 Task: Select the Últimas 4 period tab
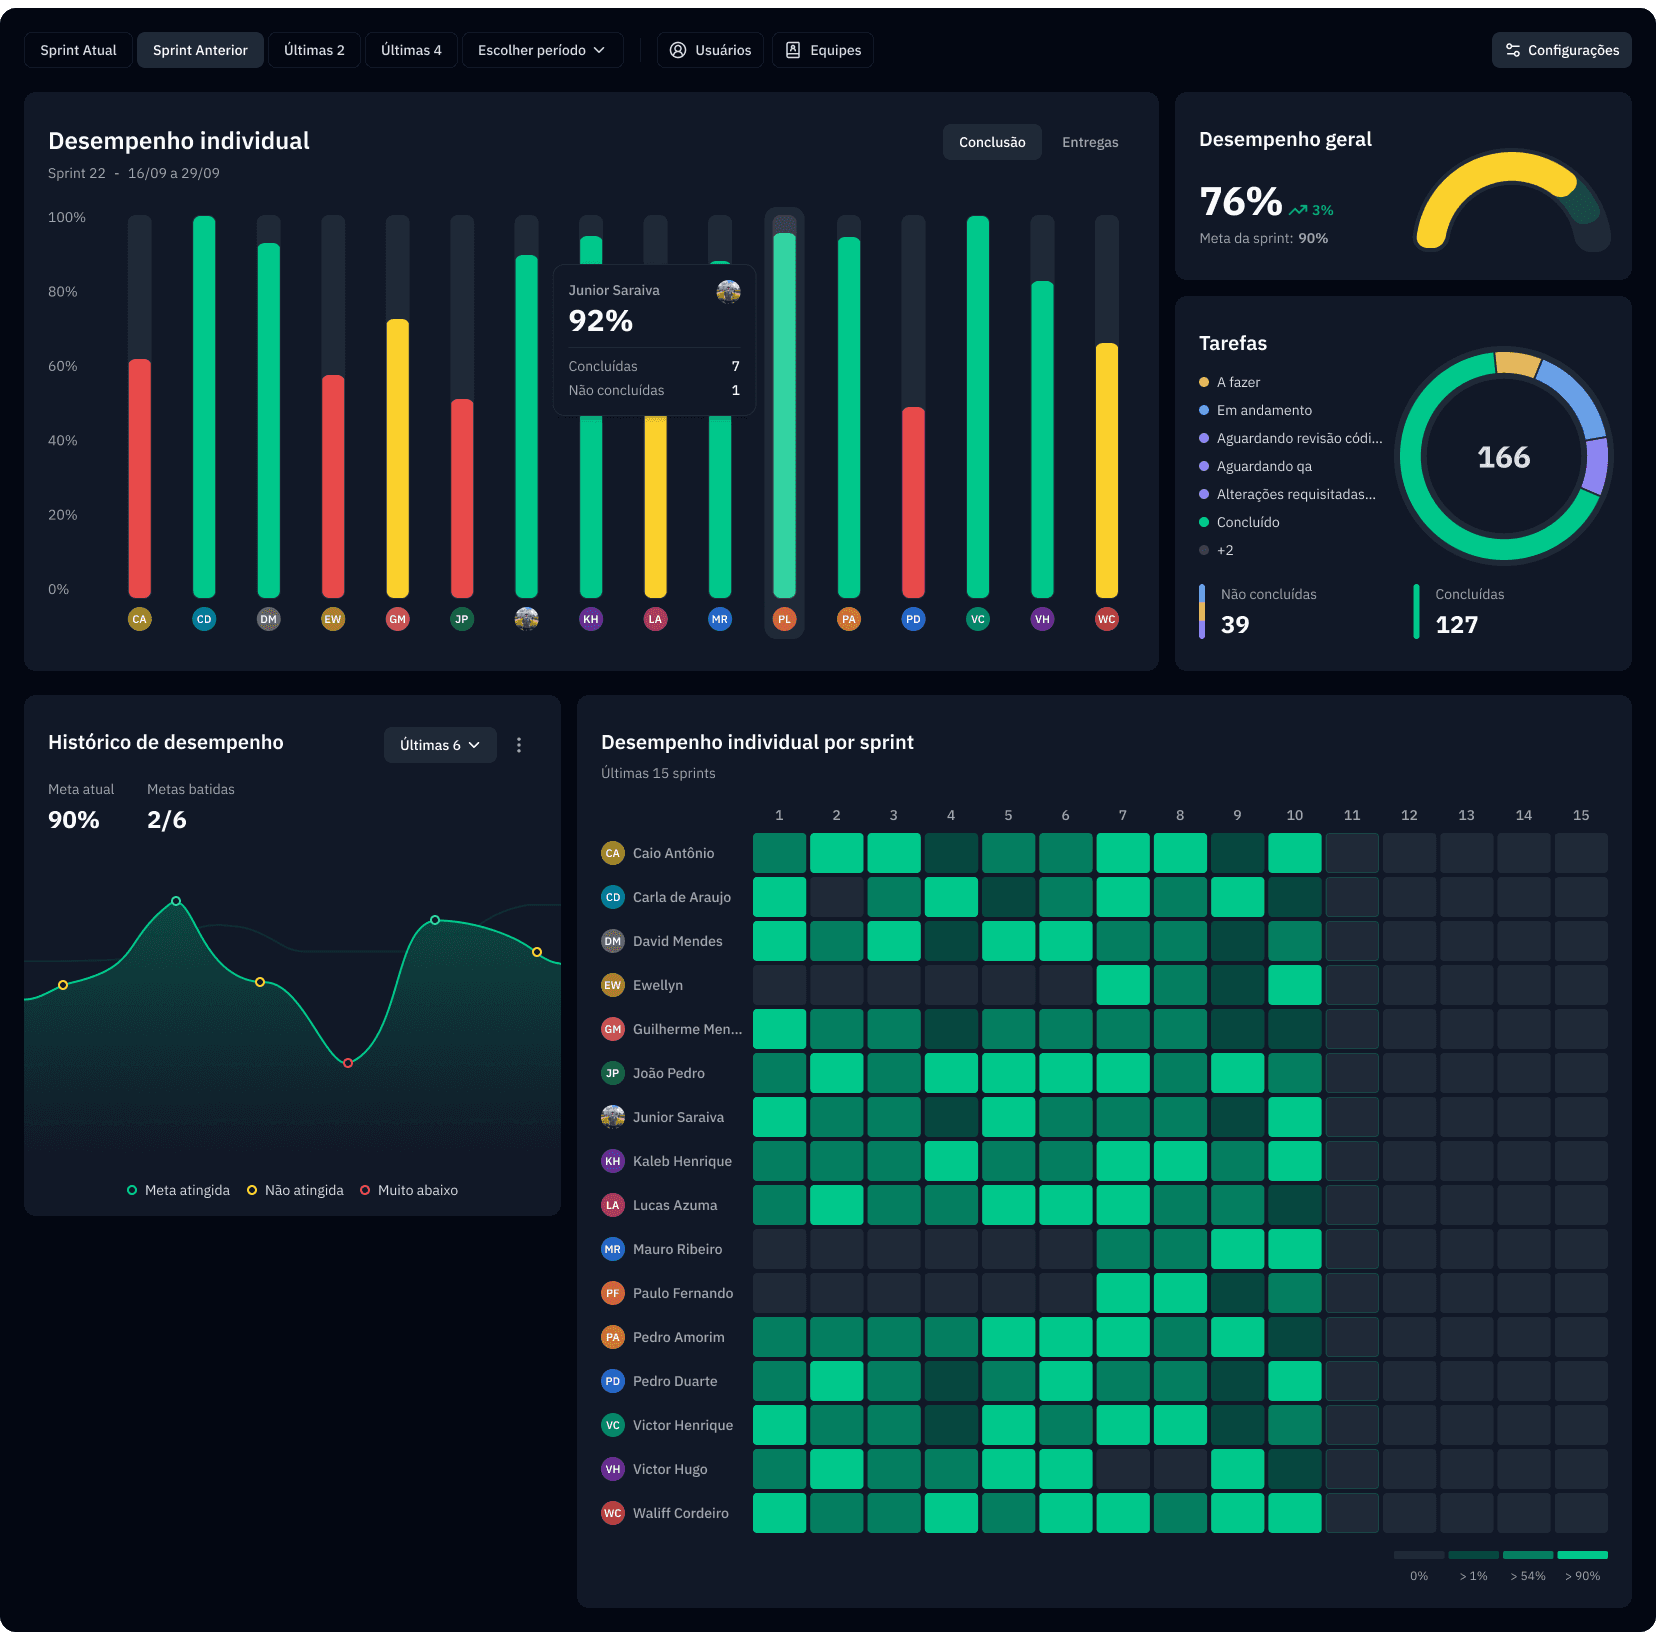pos(410,50)
